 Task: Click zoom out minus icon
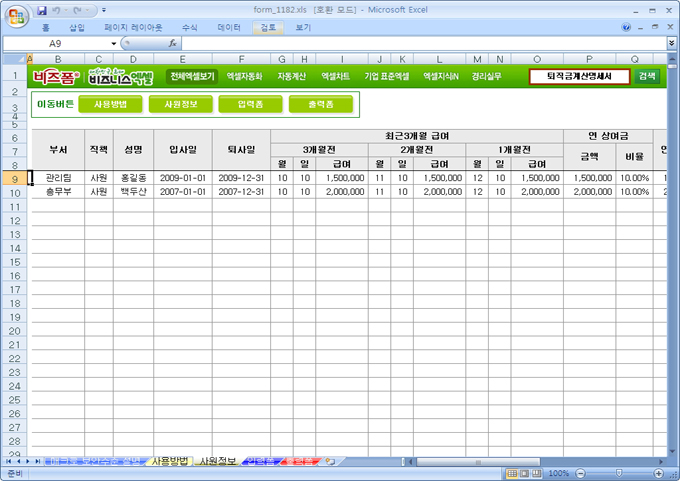tap(581, 473)
